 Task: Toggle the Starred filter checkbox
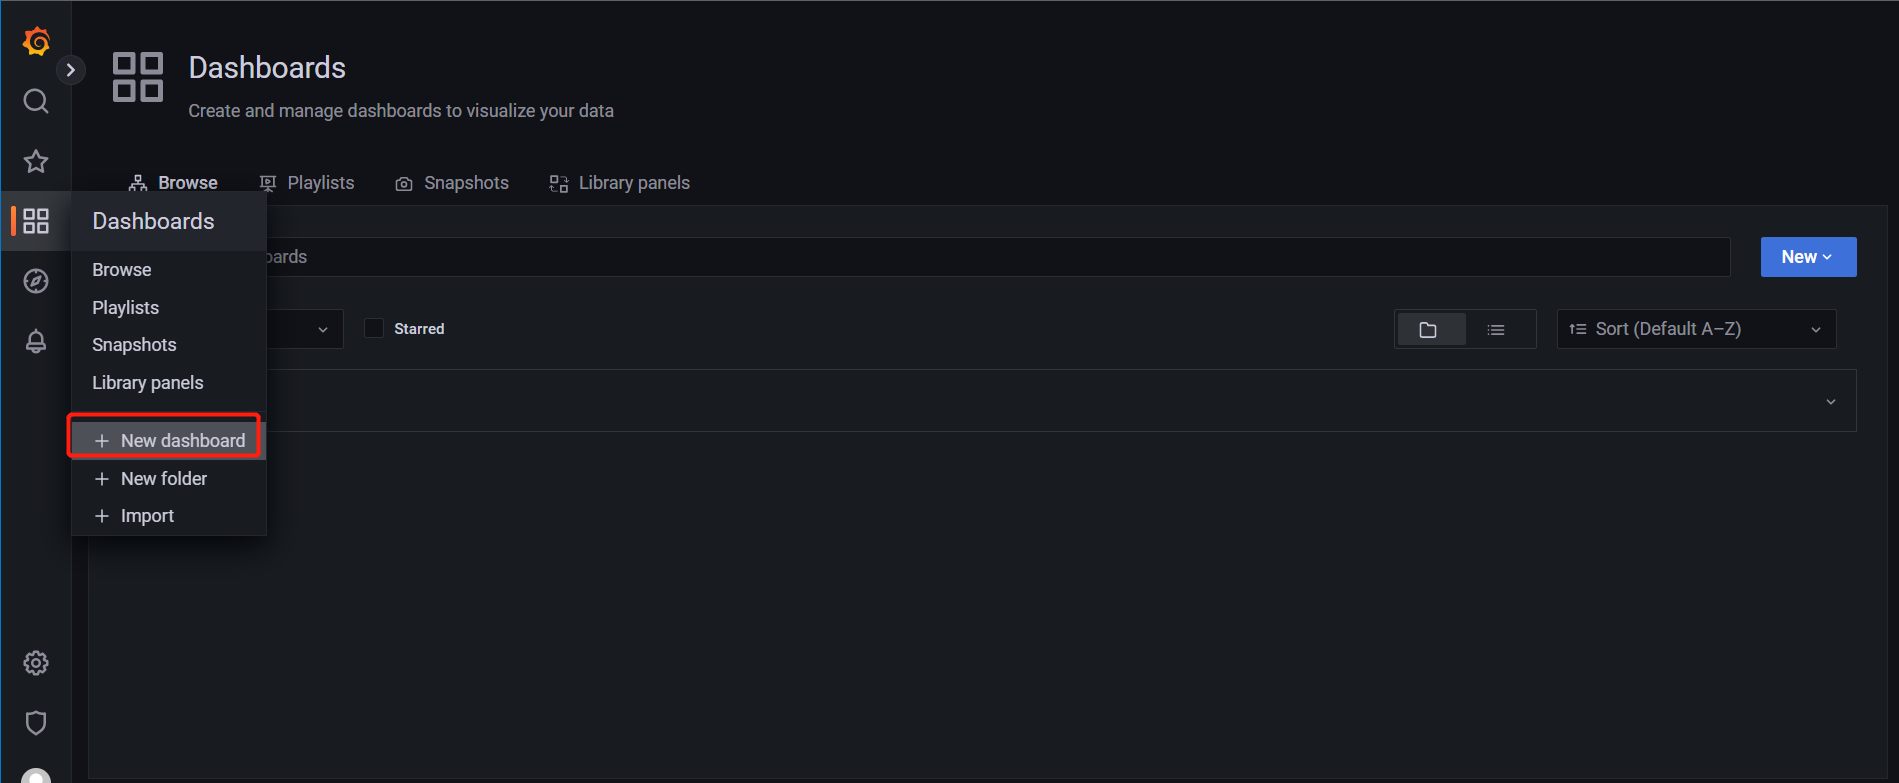374,329
